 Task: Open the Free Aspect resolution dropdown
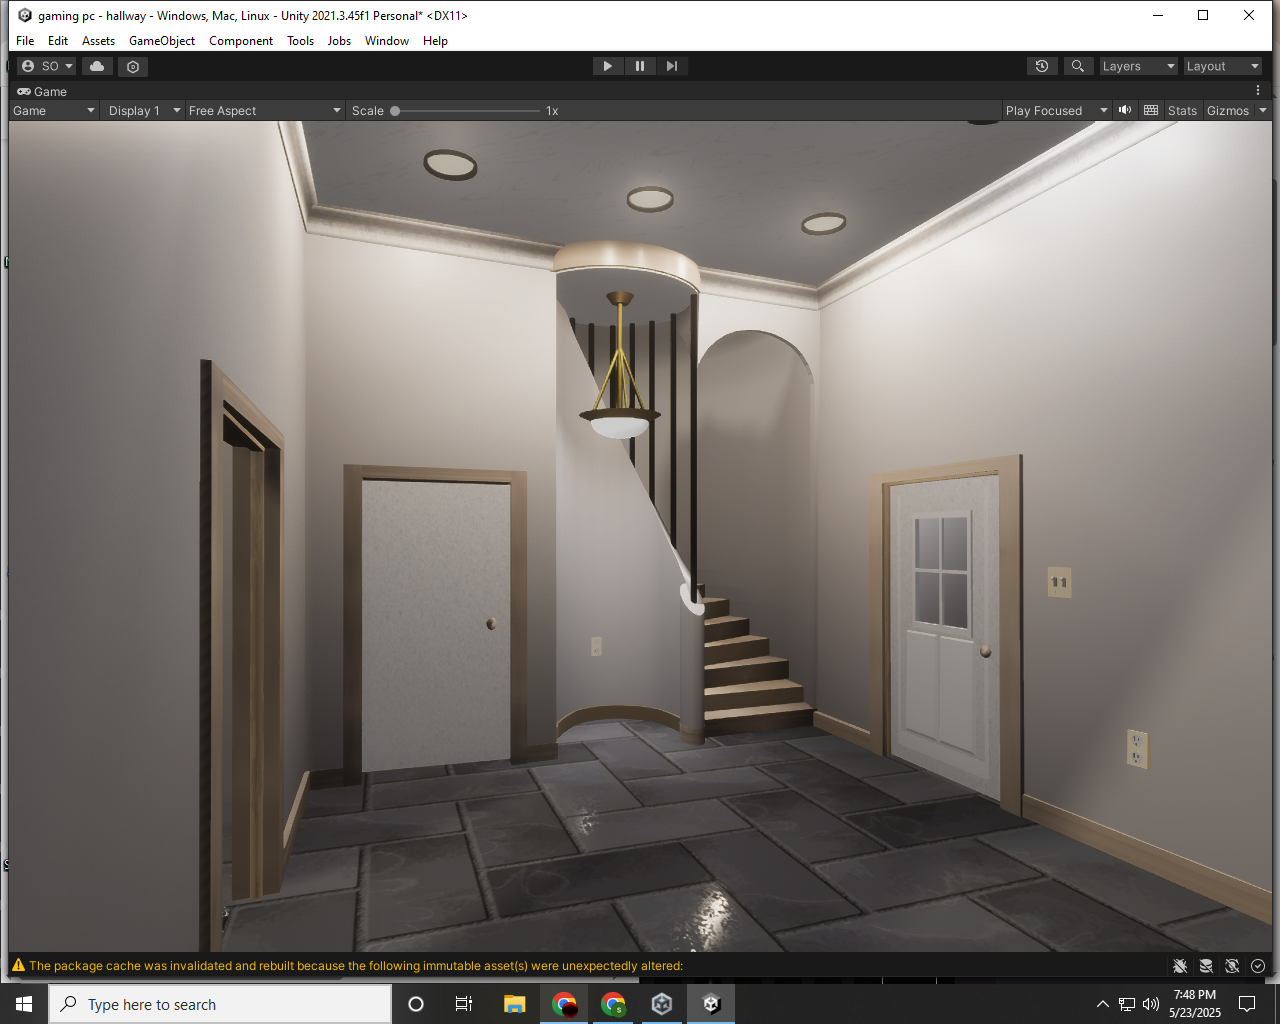click(x=264, y=111)
